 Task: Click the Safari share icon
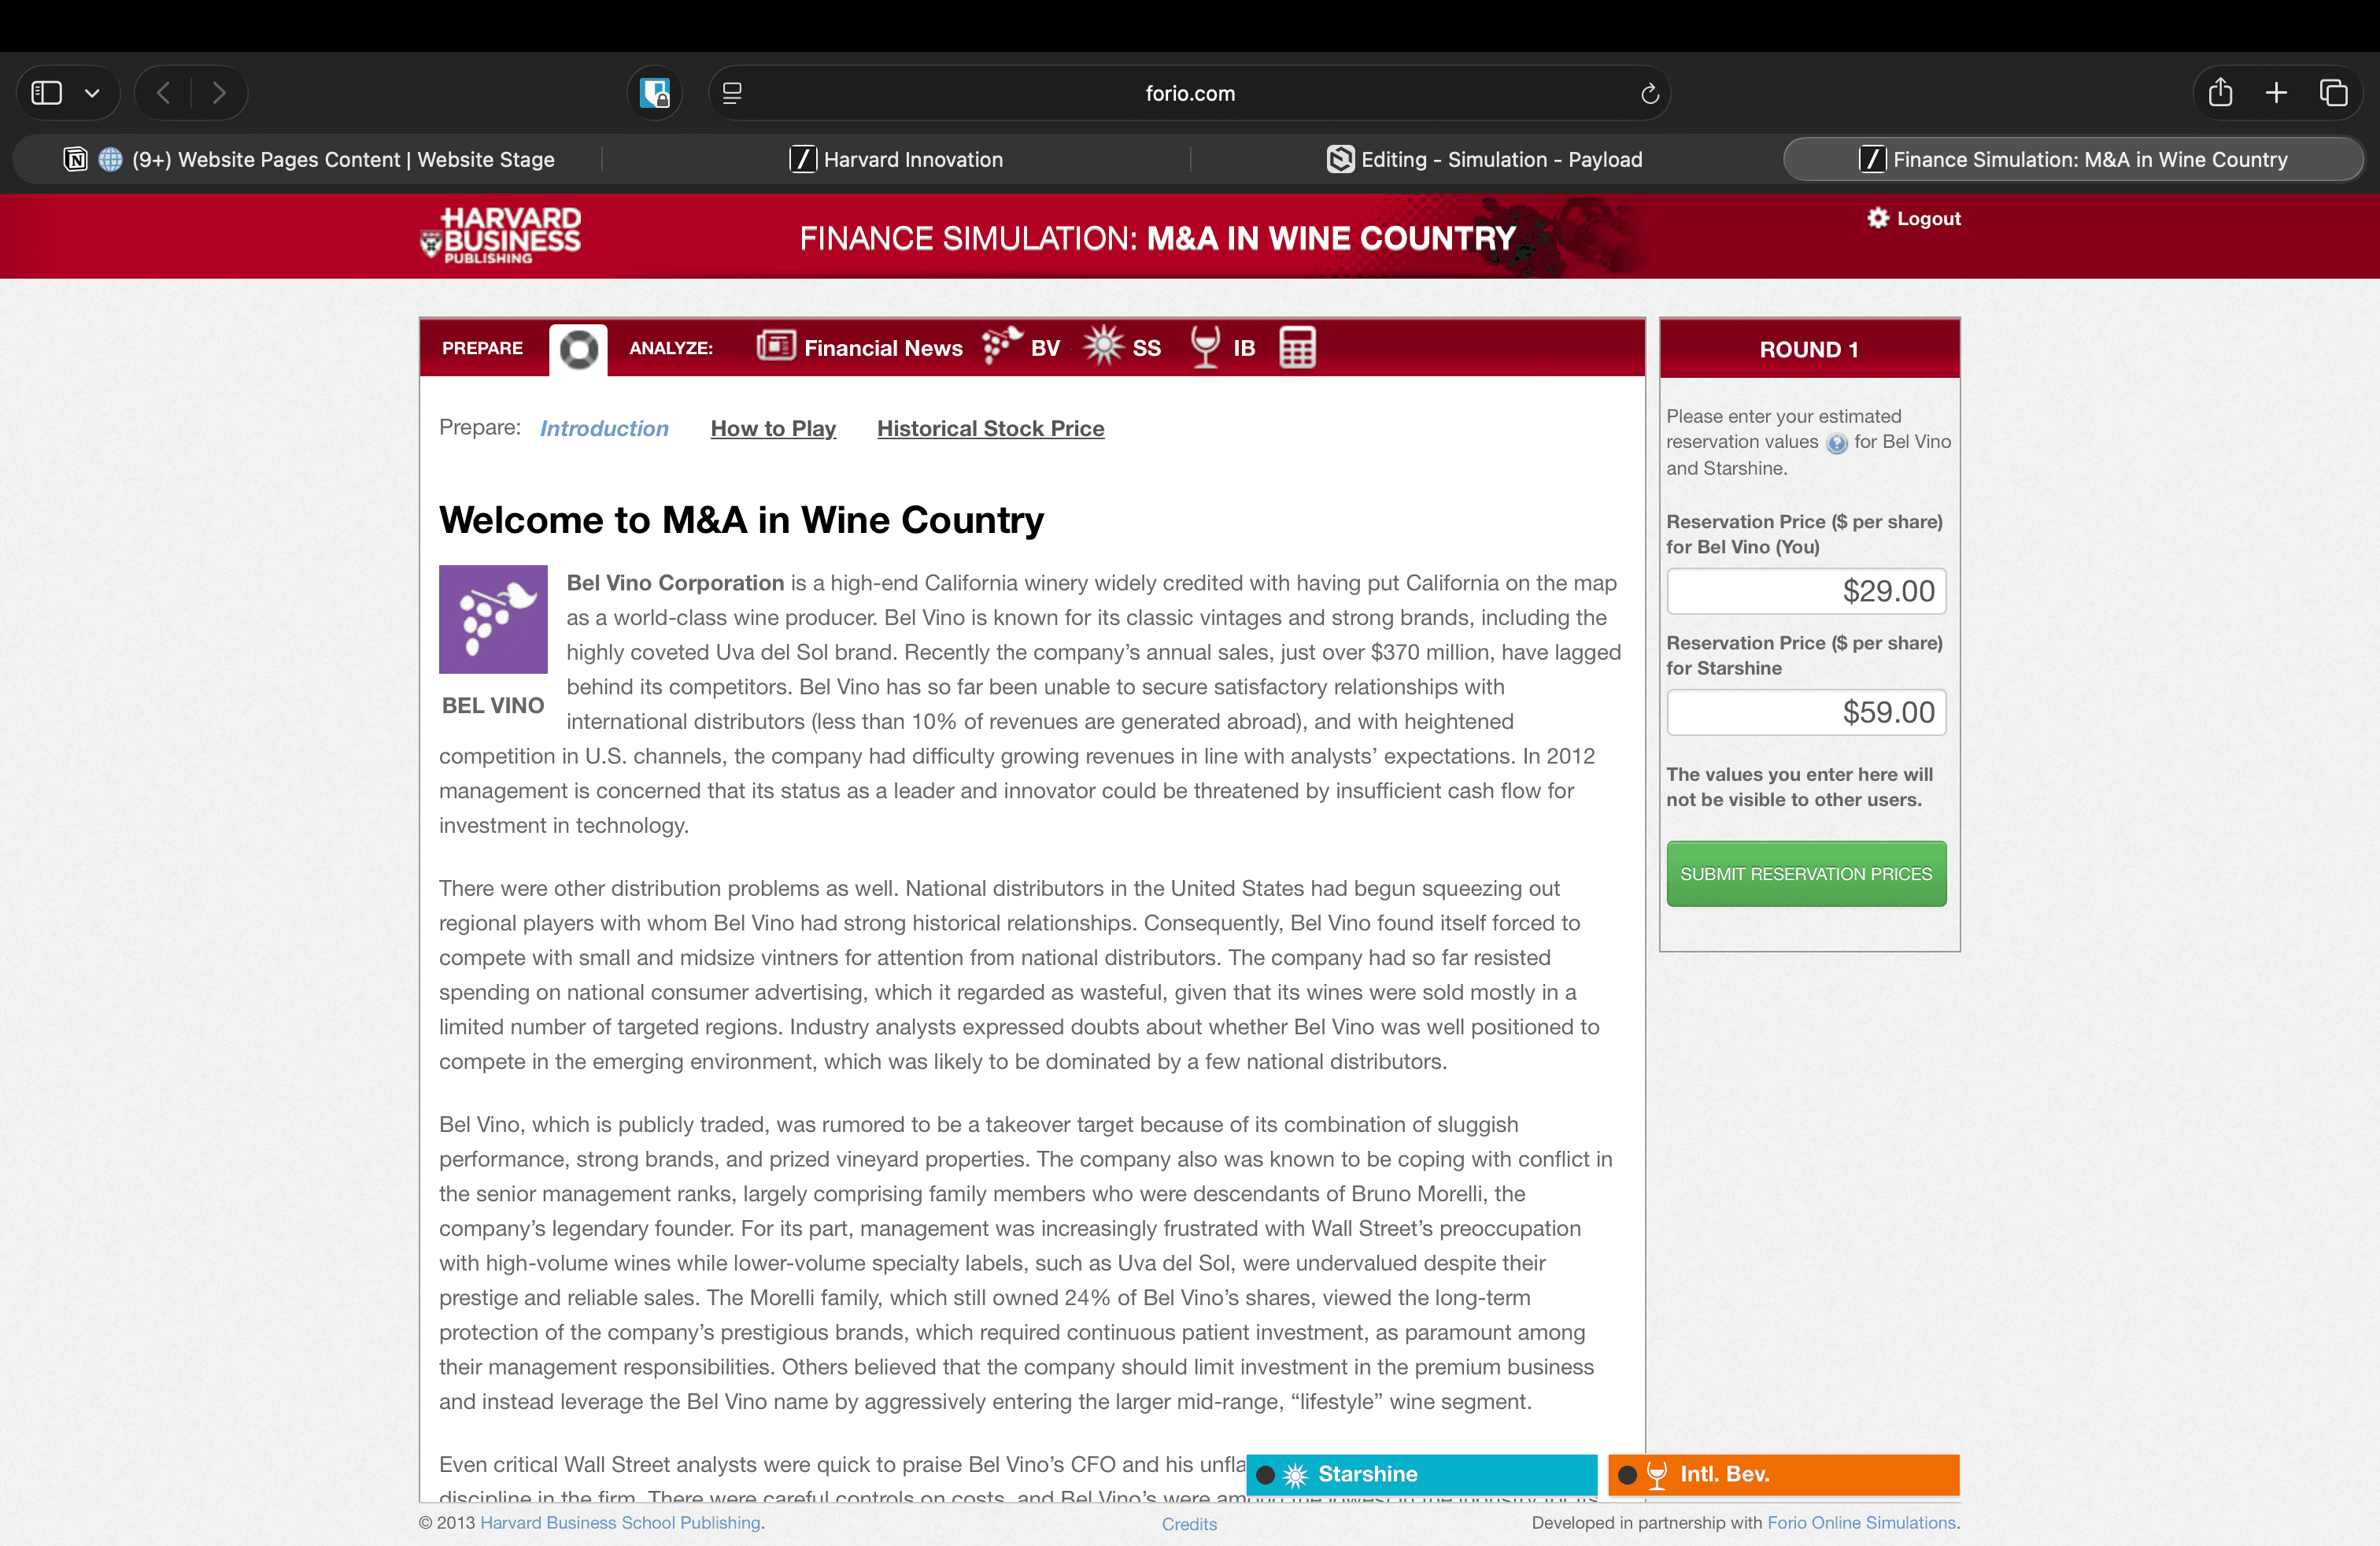point(2219,93)
